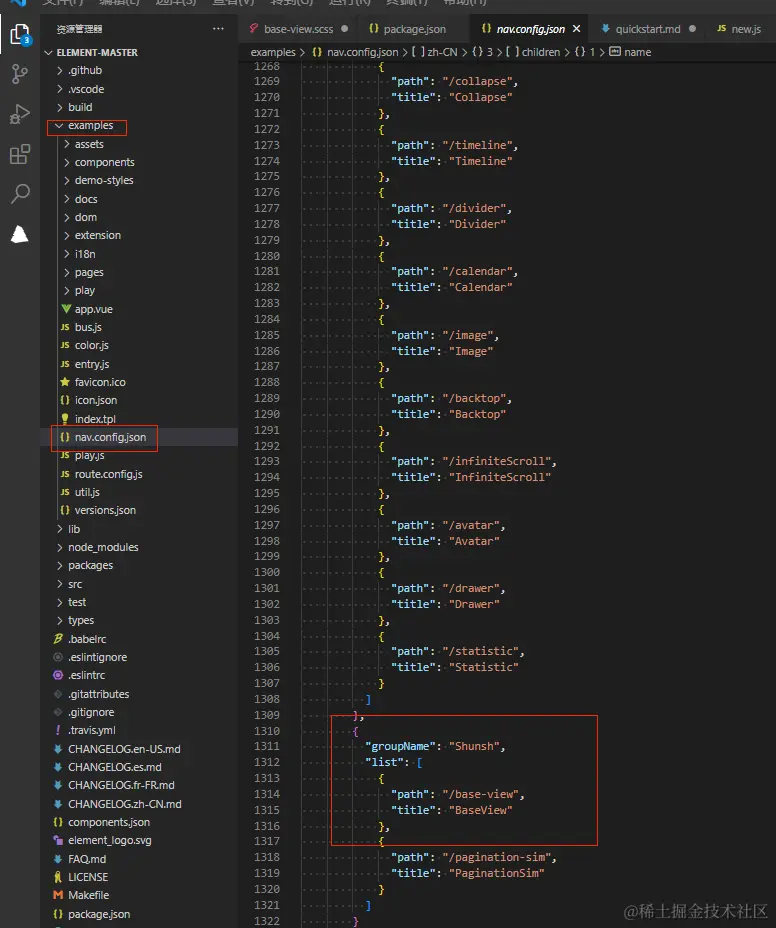Expand the assets folder

tap(66, 144)
